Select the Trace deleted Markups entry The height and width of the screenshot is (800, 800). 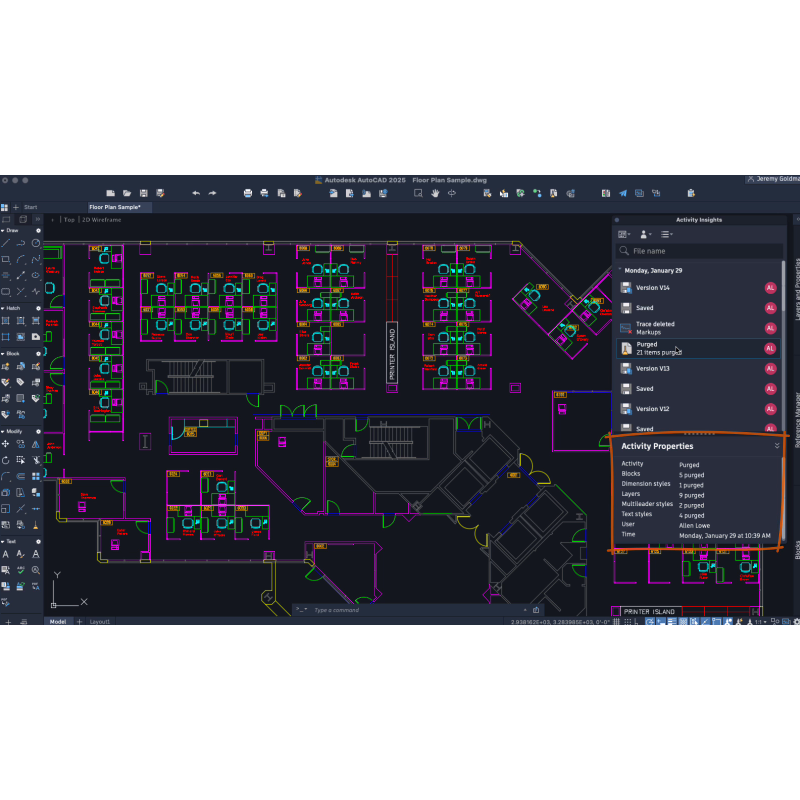pyautogui.click(x=690, y=328)
